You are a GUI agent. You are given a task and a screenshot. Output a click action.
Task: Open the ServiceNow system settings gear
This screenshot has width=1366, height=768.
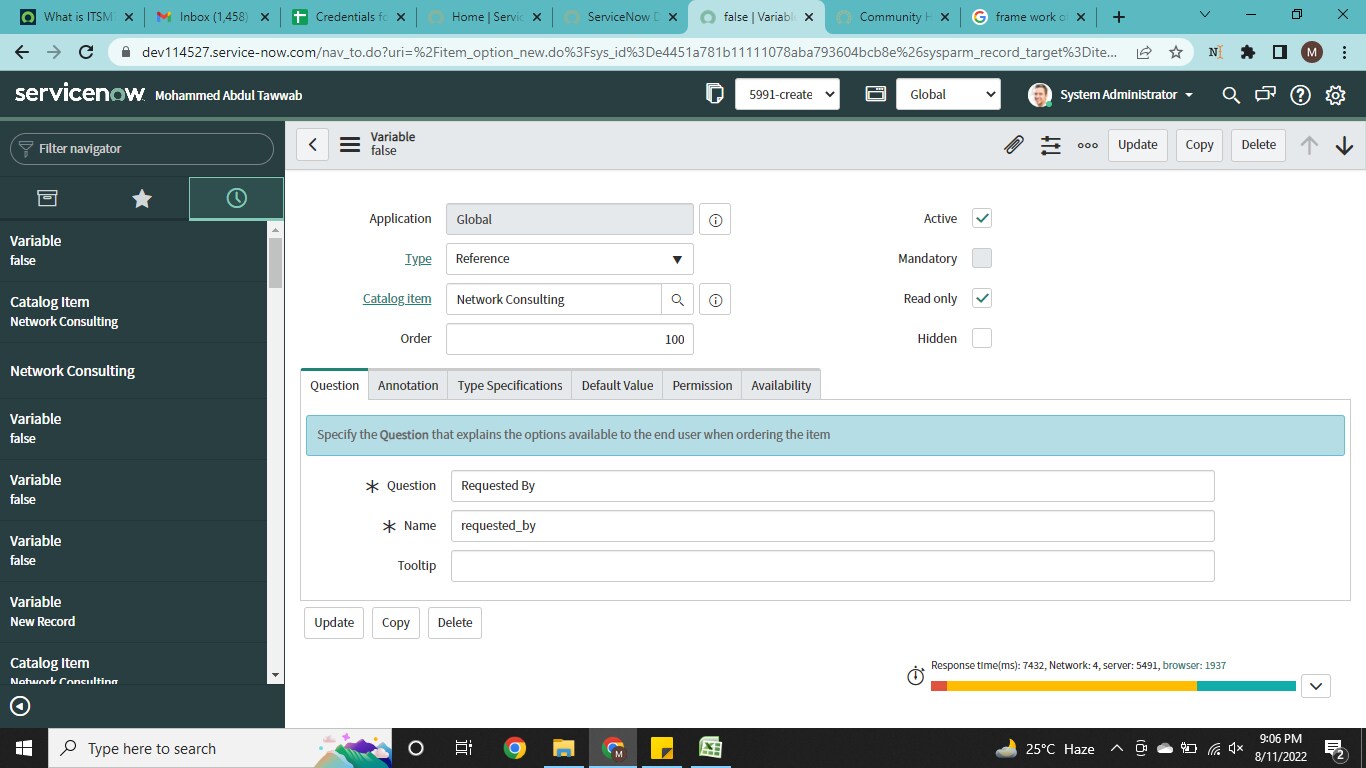pyautogui.click(x=1335, y=95)
